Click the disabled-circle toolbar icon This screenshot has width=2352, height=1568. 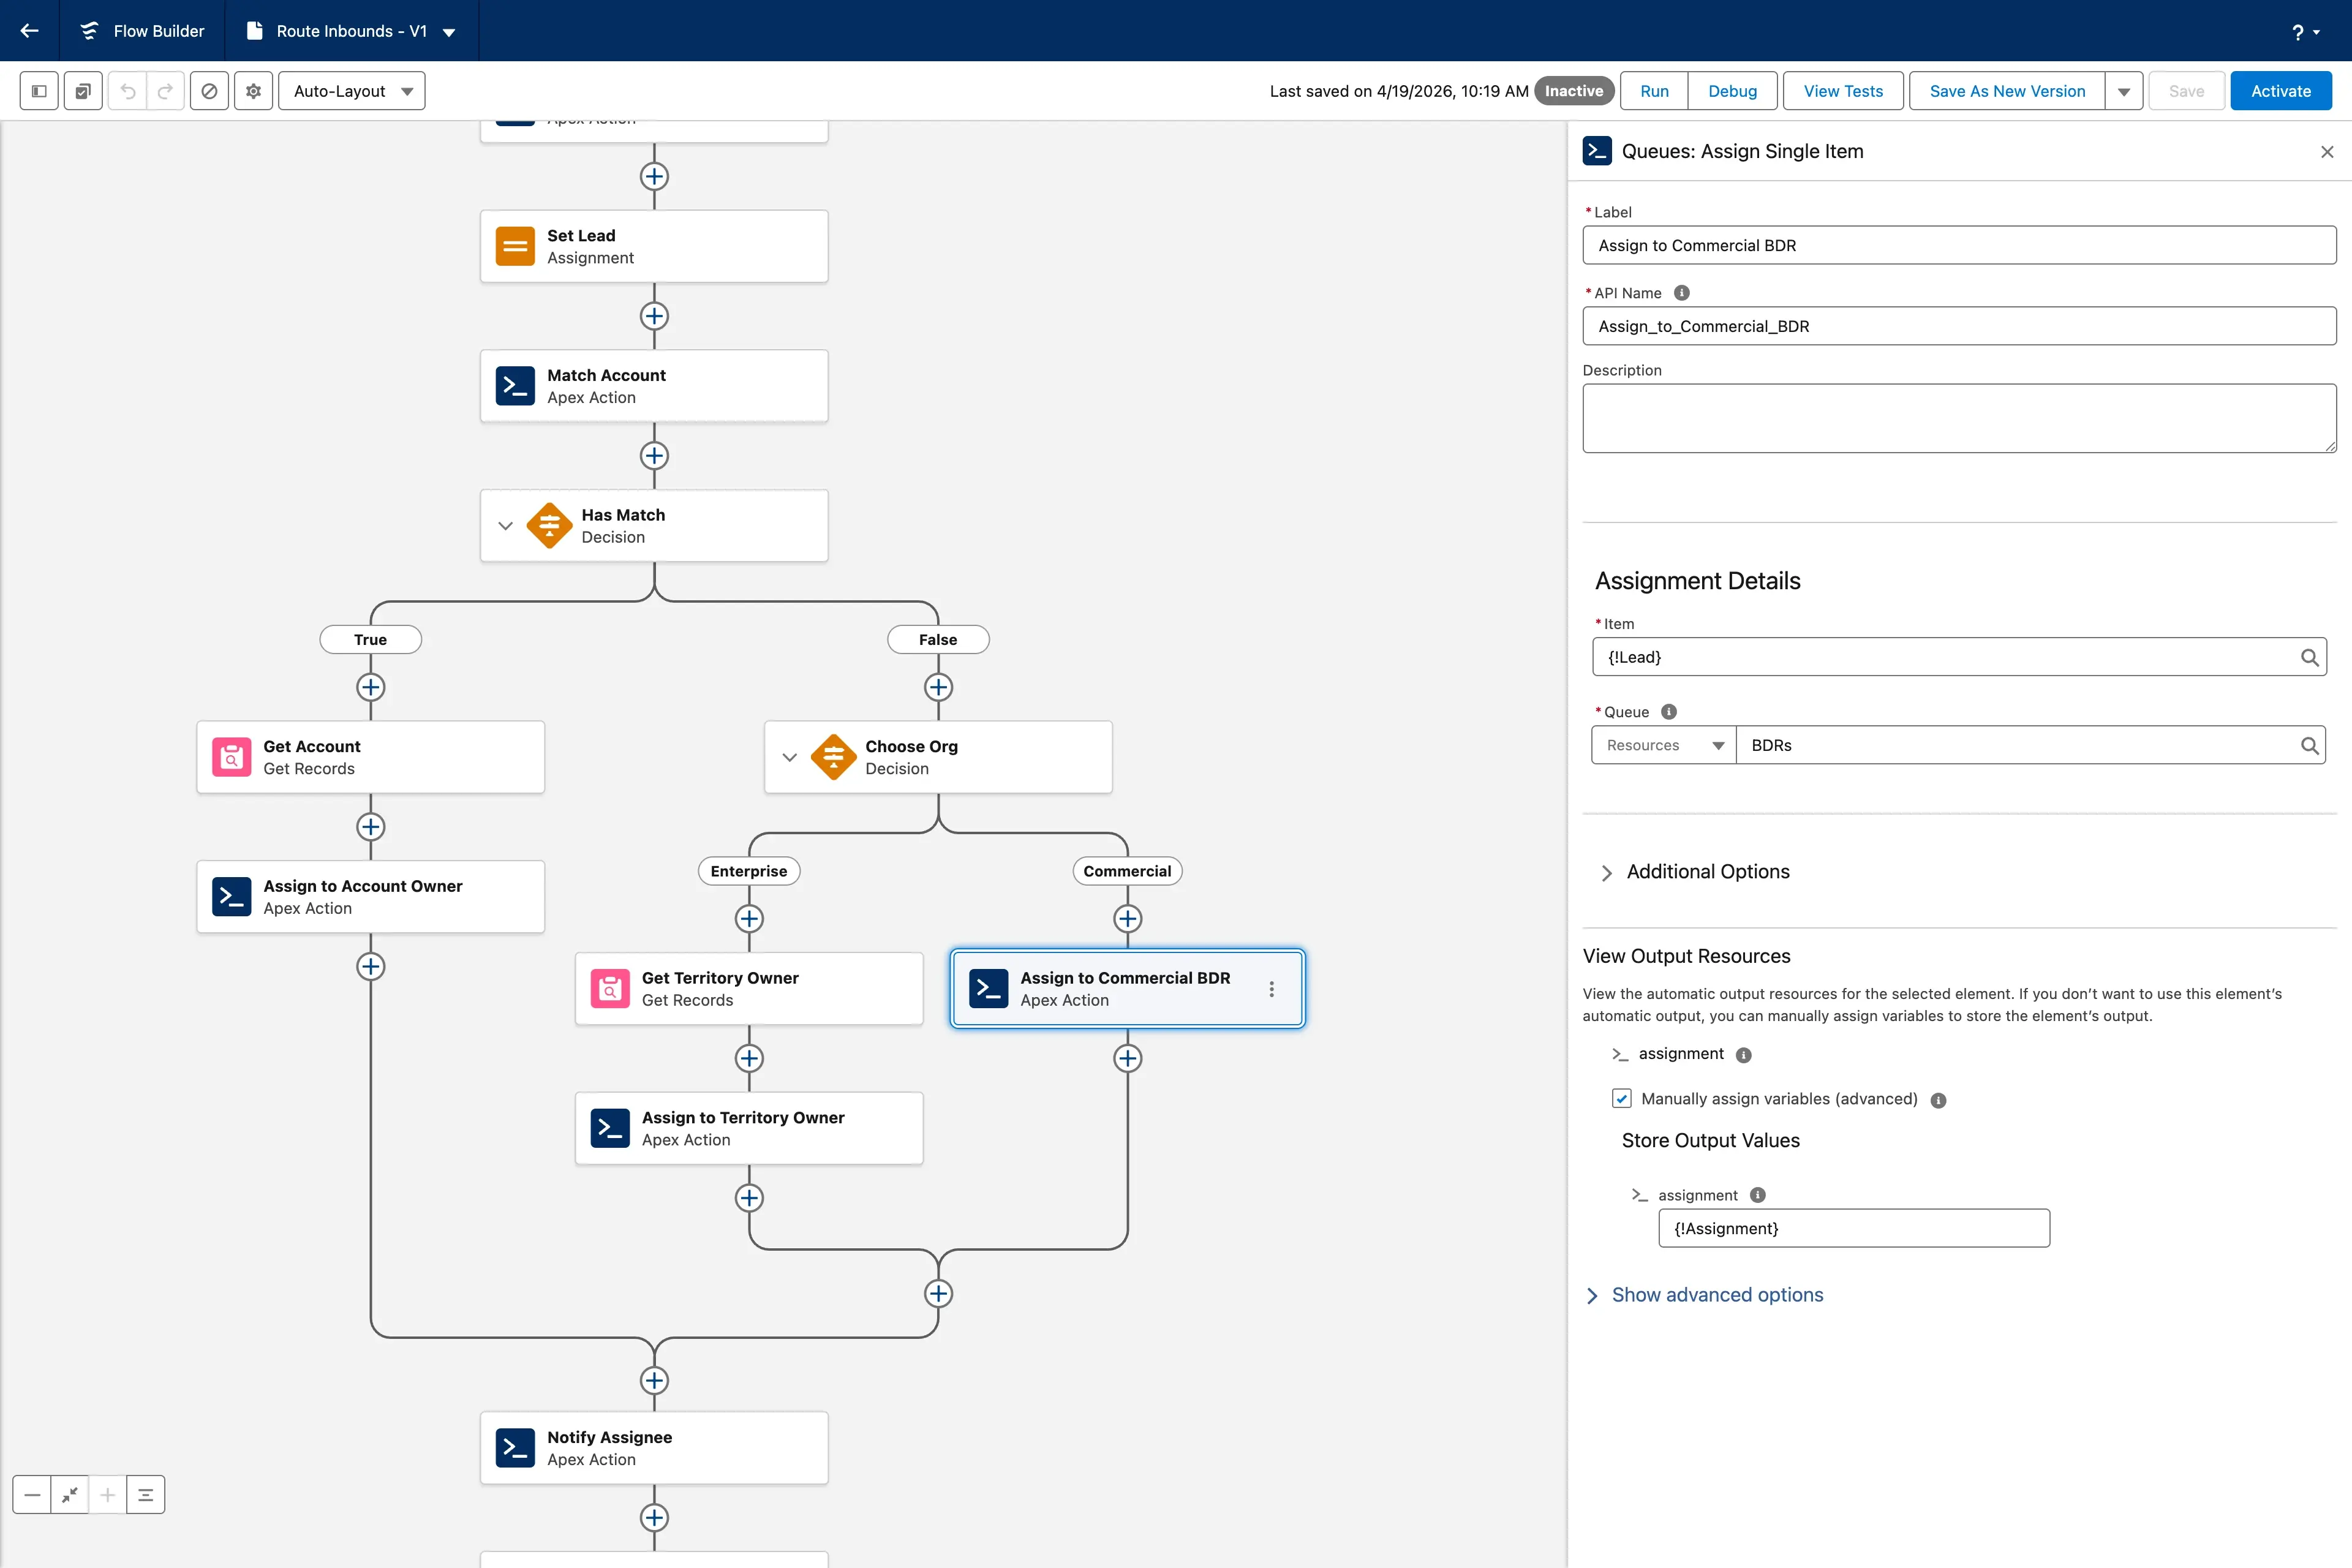click(x=209, y=91)
